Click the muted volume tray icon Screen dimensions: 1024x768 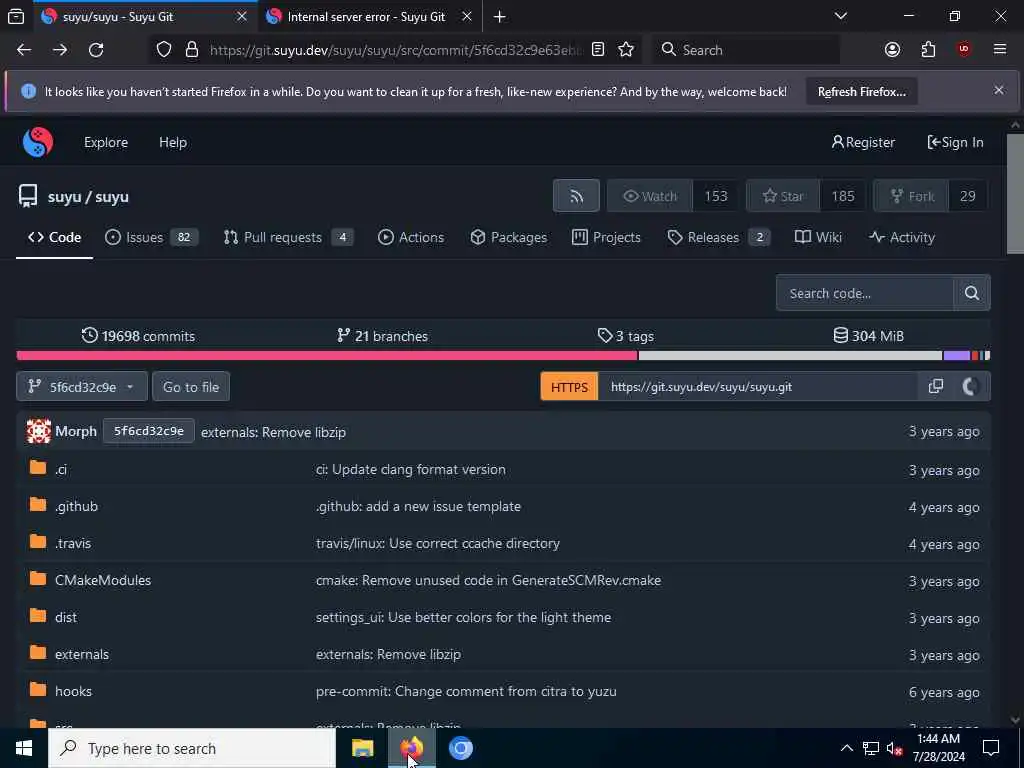895,748
